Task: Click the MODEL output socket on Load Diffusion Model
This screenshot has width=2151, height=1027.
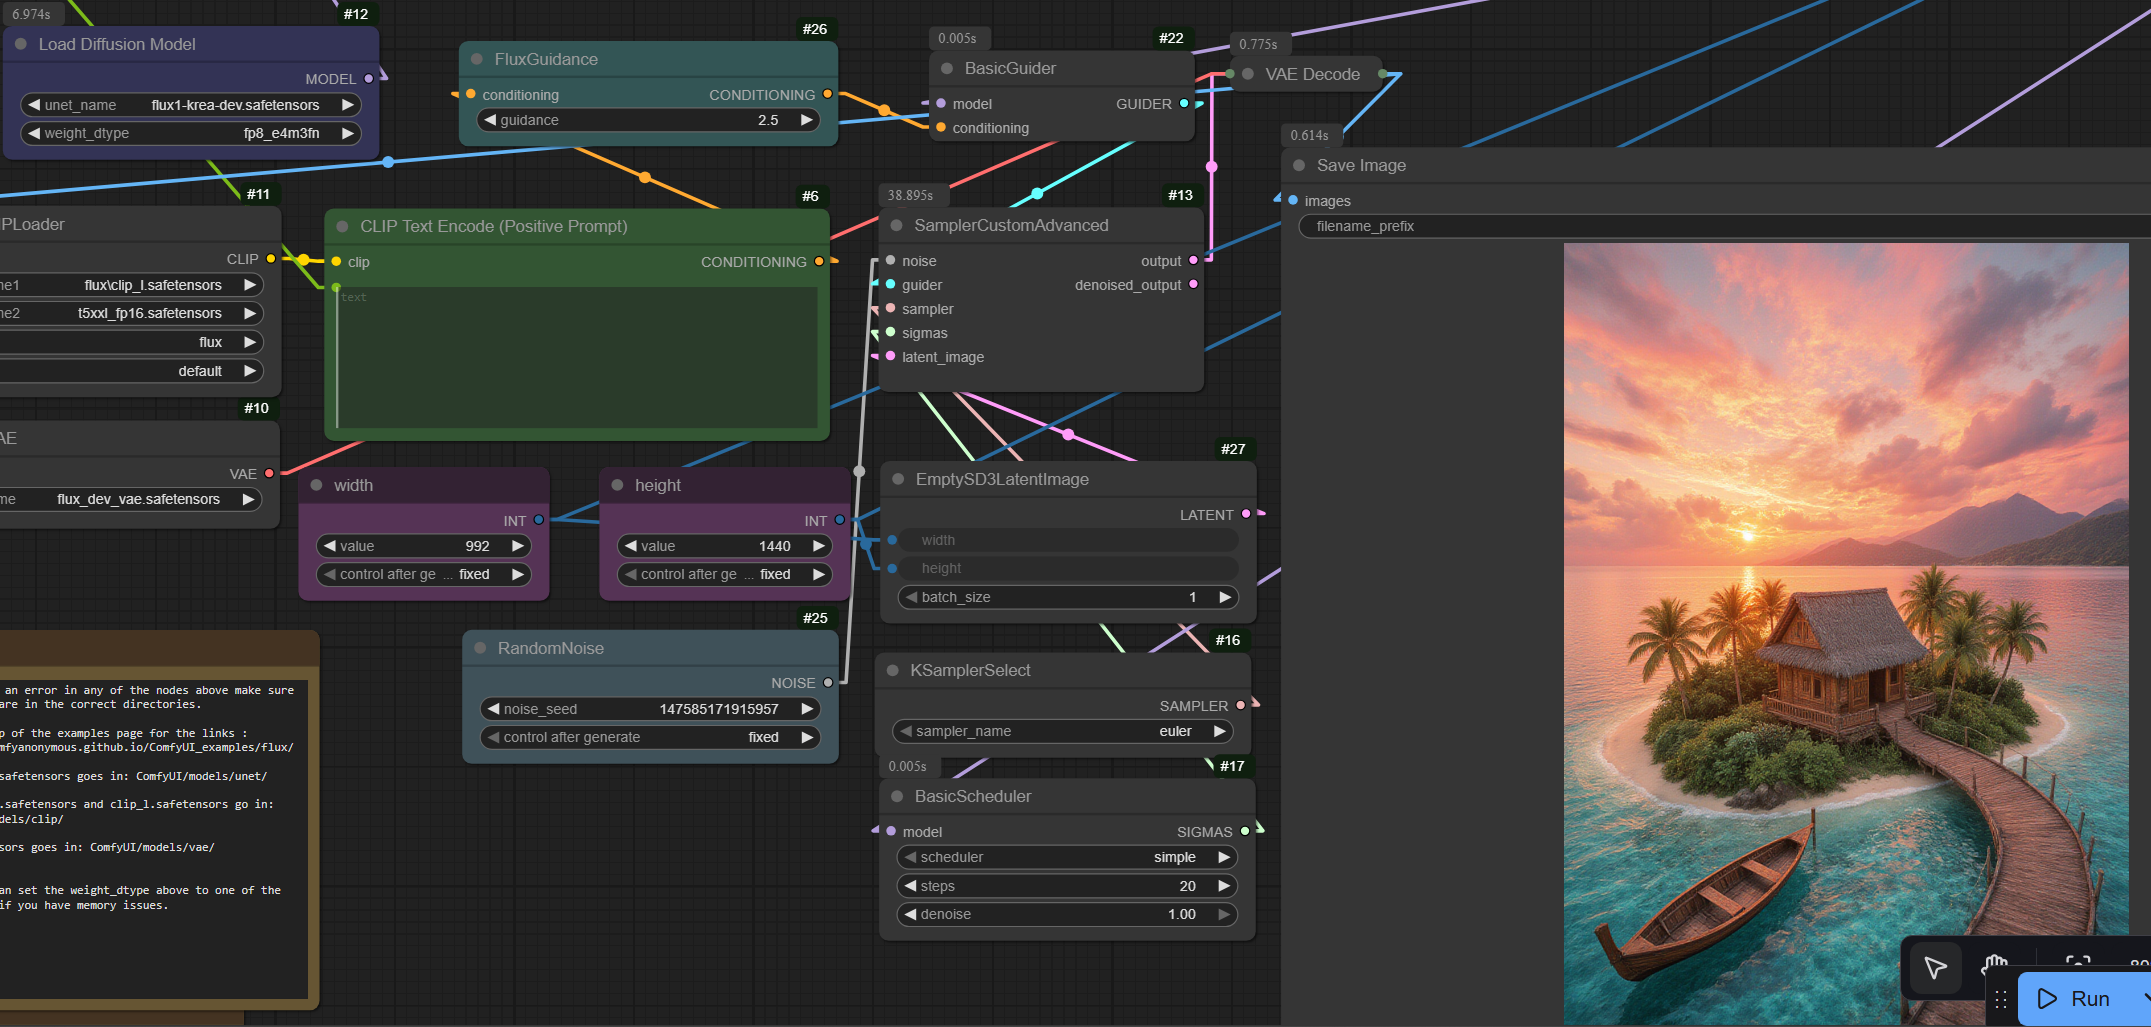Action: 369,79
